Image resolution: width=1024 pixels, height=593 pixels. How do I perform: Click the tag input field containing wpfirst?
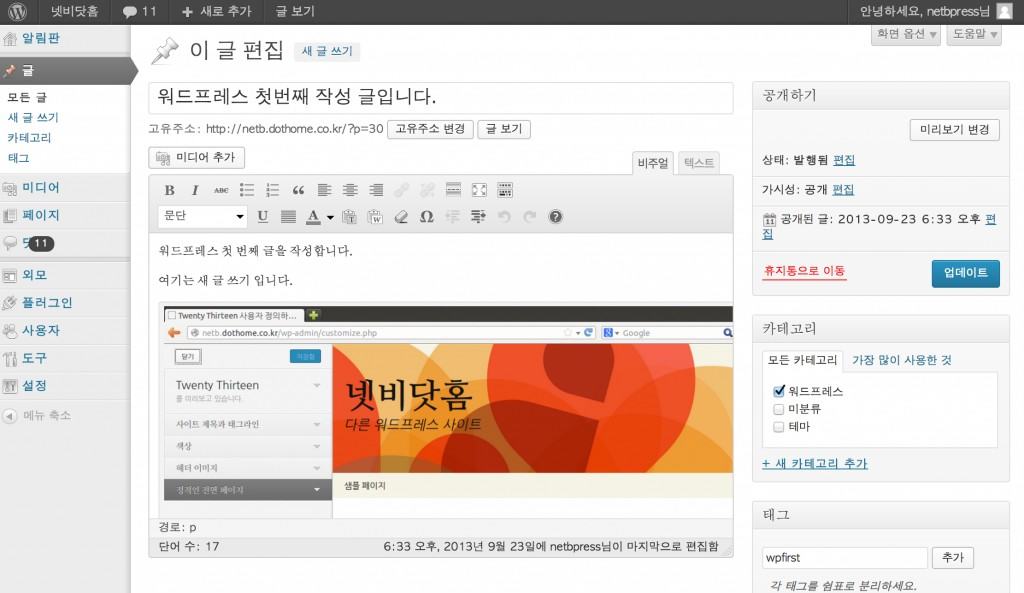click(x=843, y=558)
